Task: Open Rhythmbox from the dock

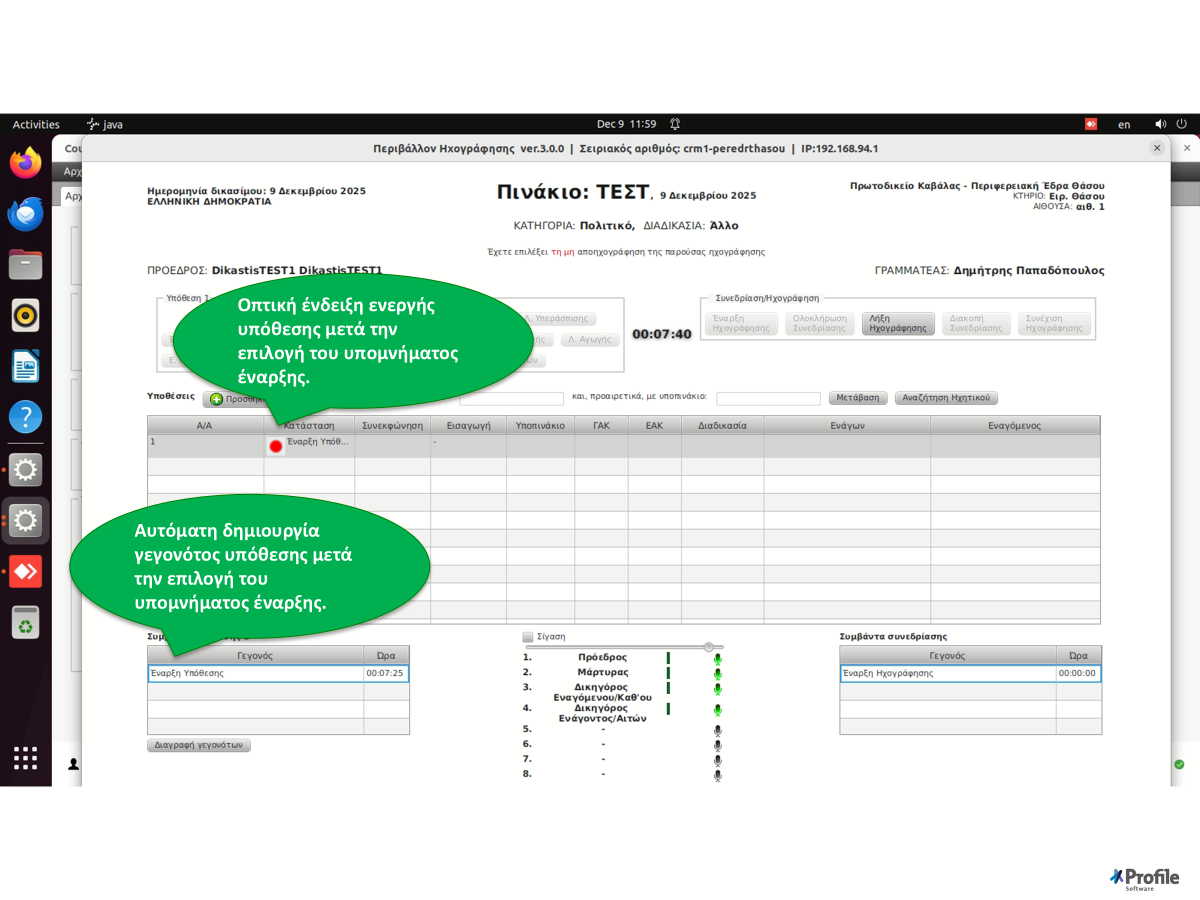Action: click(x=26, y=315)
